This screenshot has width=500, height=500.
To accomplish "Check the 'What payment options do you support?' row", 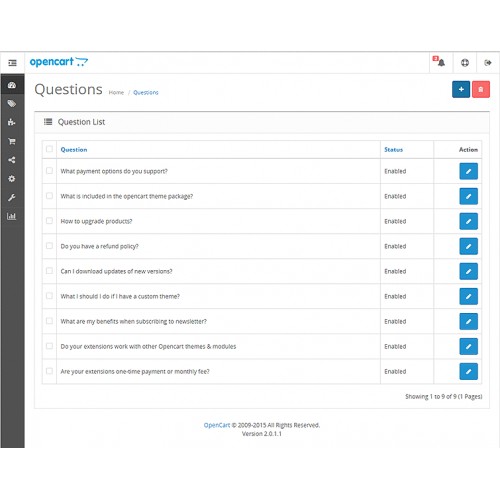I will [x=49, y=171].
